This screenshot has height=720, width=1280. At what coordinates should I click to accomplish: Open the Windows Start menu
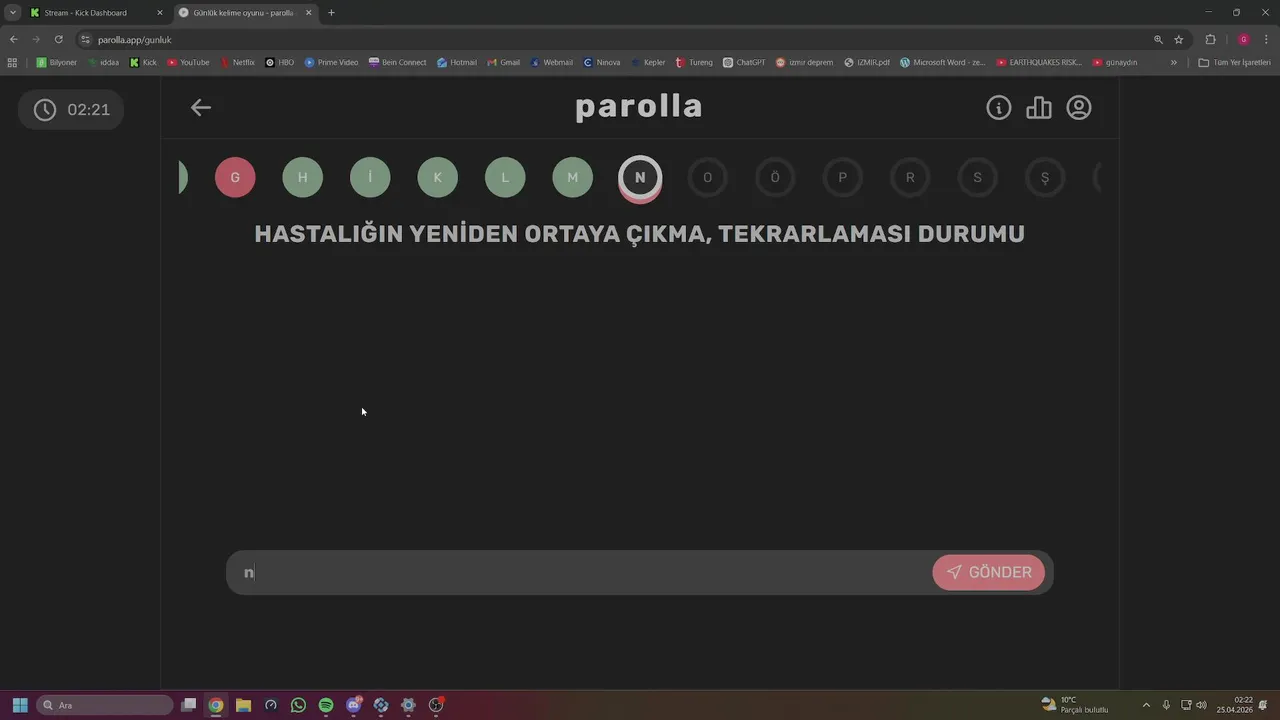click(x=20, y=705)
